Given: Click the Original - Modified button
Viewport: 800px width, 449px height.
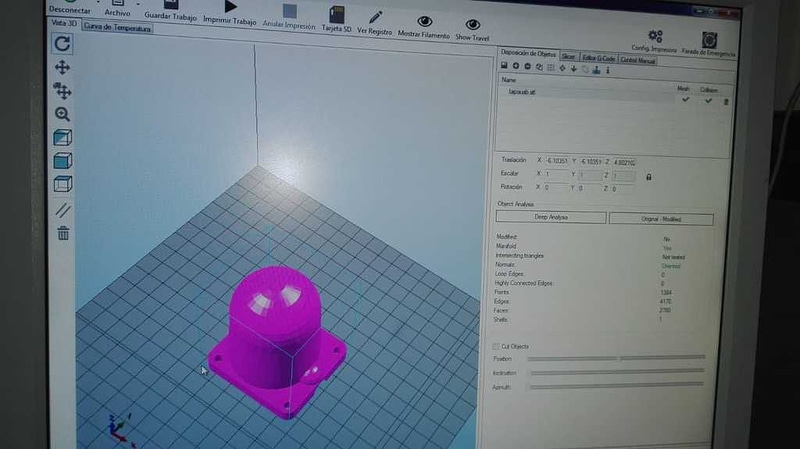Looking at the screenshot, I should pos(661,219).
